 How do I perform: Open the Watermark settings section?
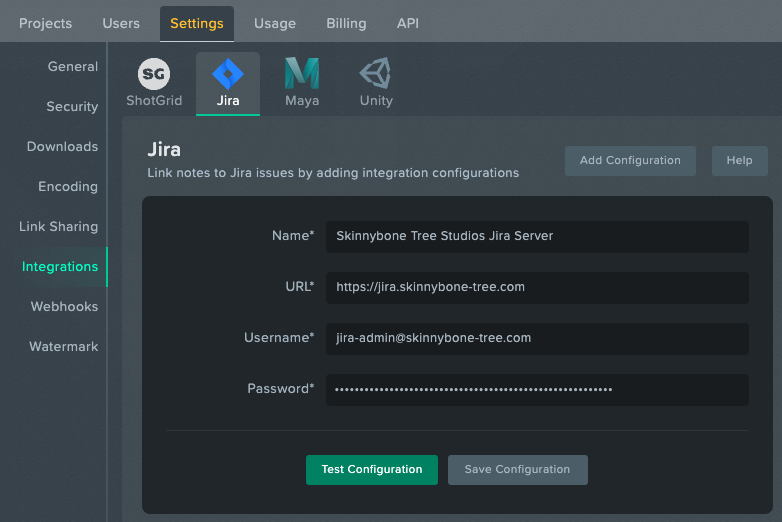(63, 347)
